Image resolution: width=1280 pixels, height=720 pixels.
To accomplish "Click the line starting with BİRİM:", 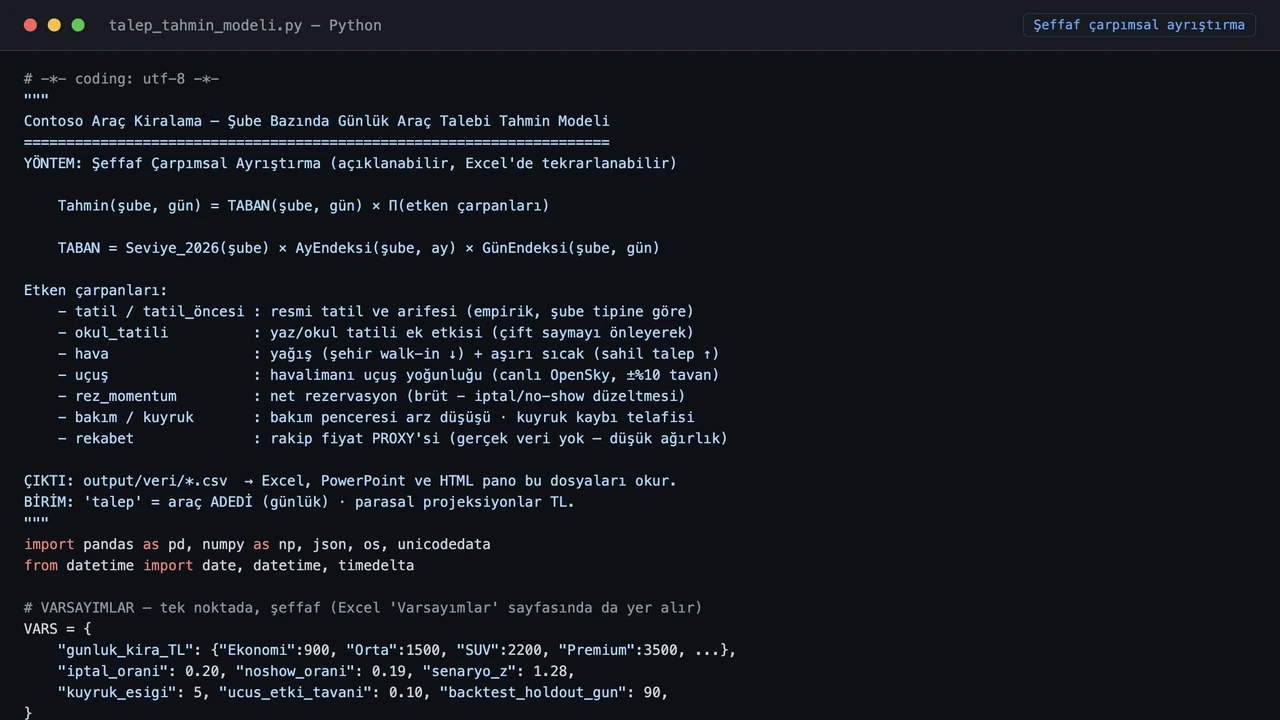I will [x=300, y=502].
